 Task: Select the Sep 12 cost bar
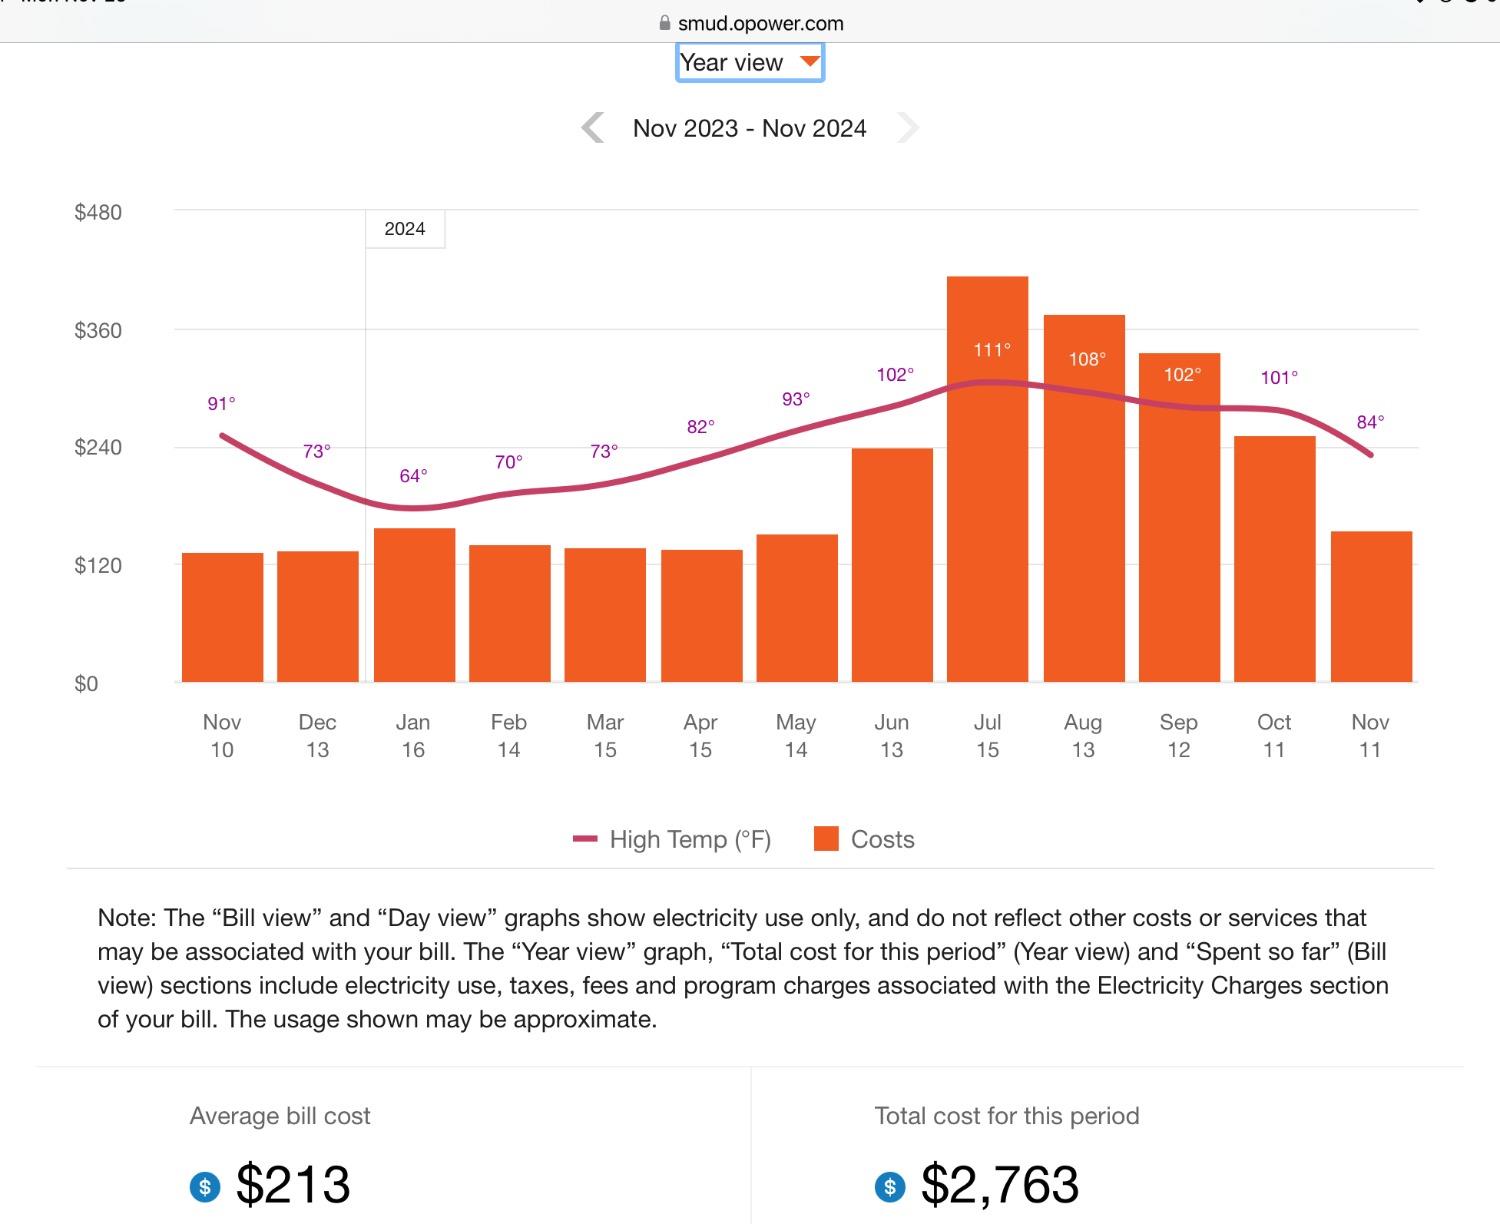(1180, 517)
